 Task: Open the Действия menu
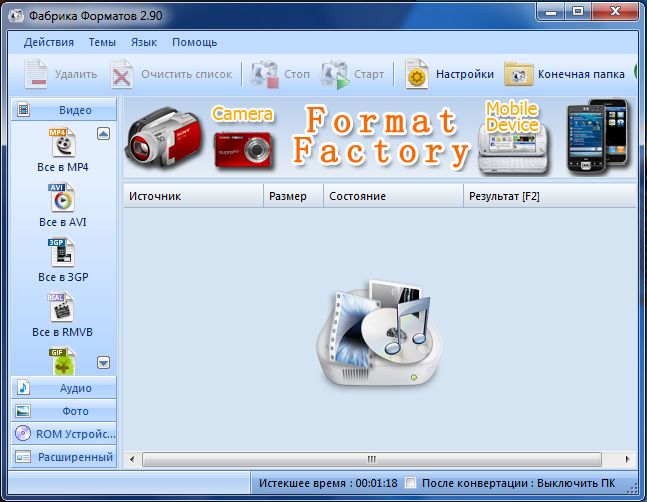(49, 42)
